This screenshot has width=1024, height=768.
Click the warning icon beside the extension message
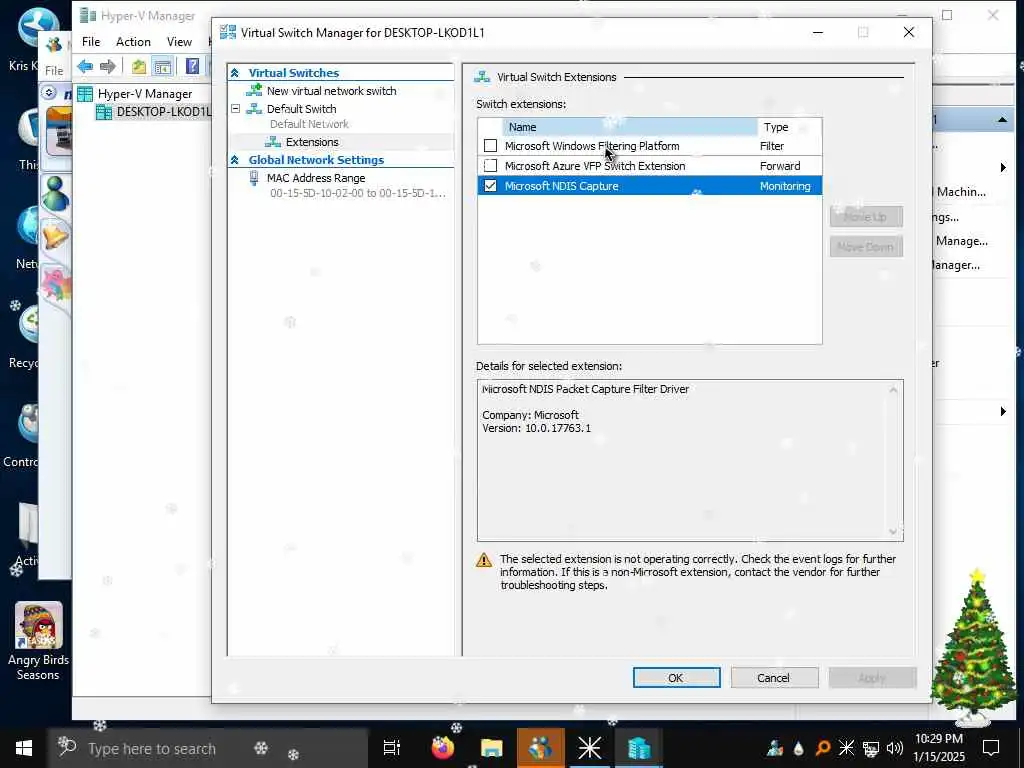point(484,560)
